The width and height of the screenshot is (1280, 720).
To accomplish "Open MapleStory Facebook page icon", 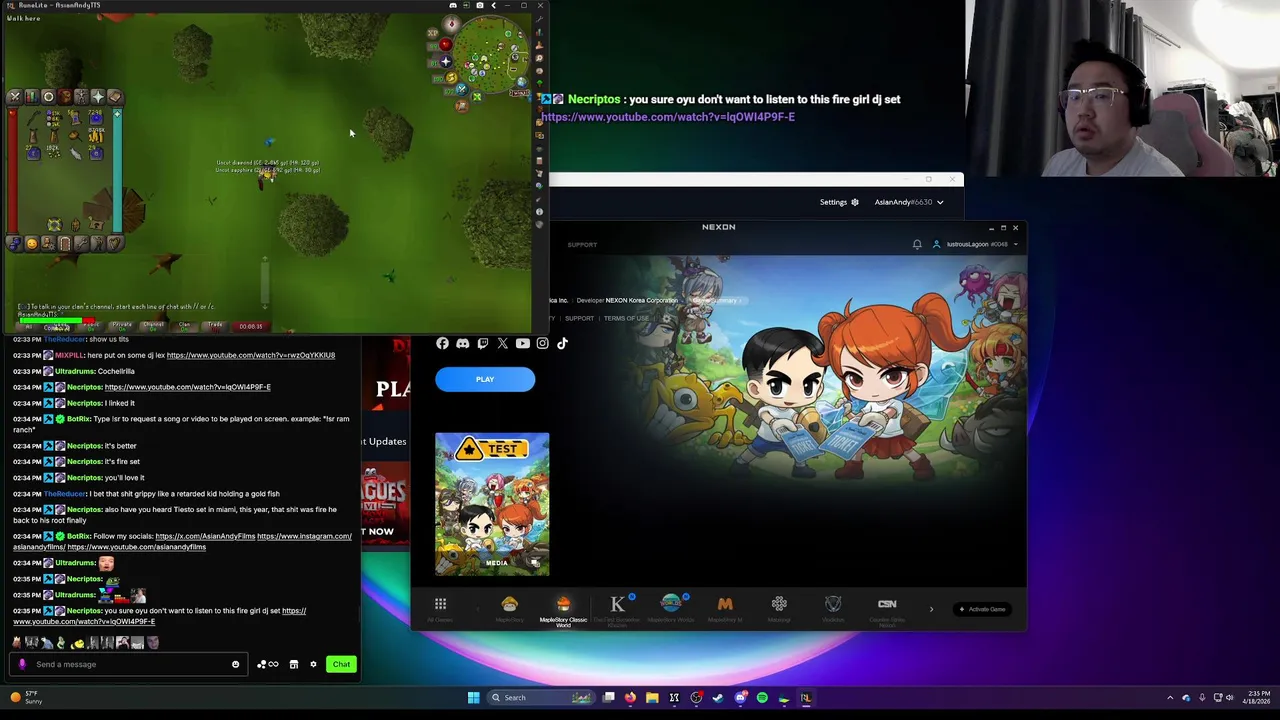I will point(442,343).
